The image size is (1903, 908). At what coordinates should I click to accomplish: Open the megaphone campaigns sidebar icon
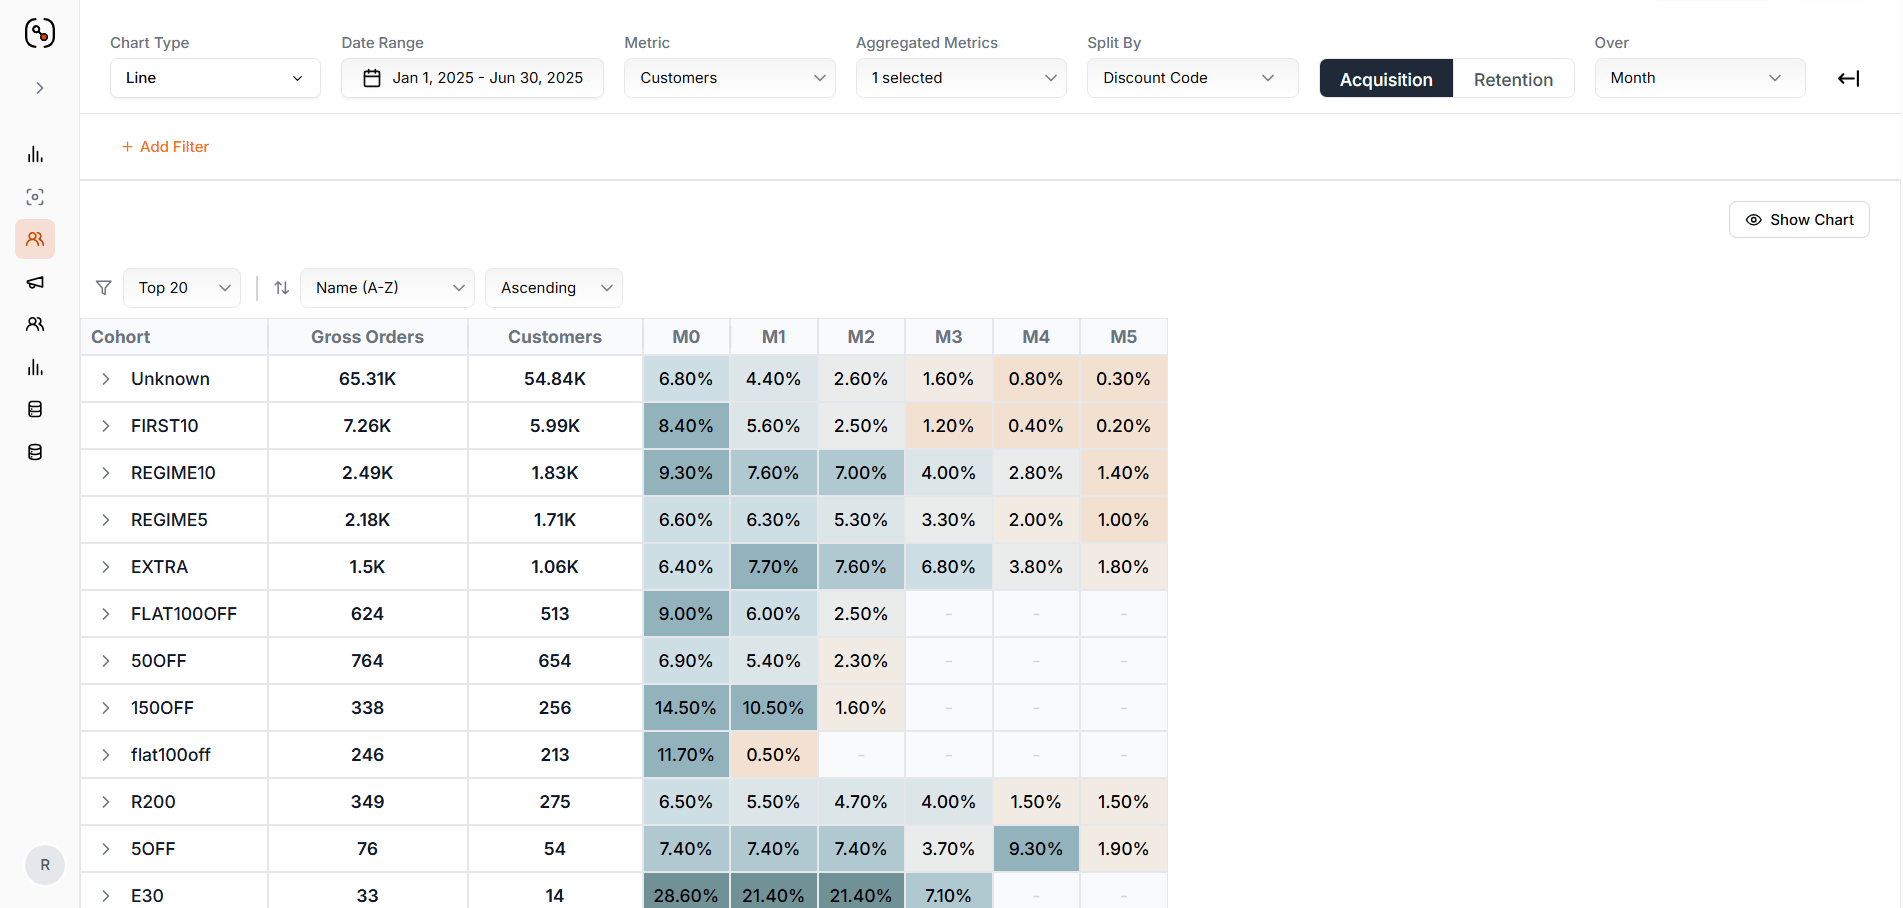click(35, 282)
